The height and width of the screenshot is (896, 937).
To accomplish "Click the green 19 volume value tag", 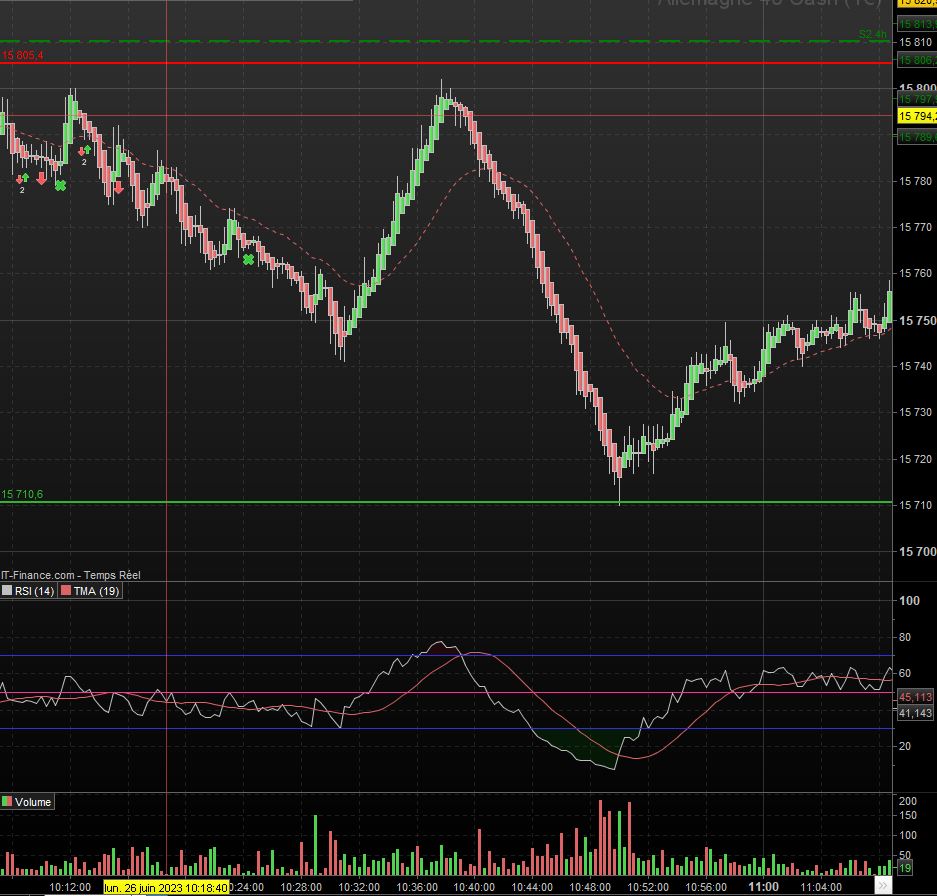I will click(x=905, y=868).
